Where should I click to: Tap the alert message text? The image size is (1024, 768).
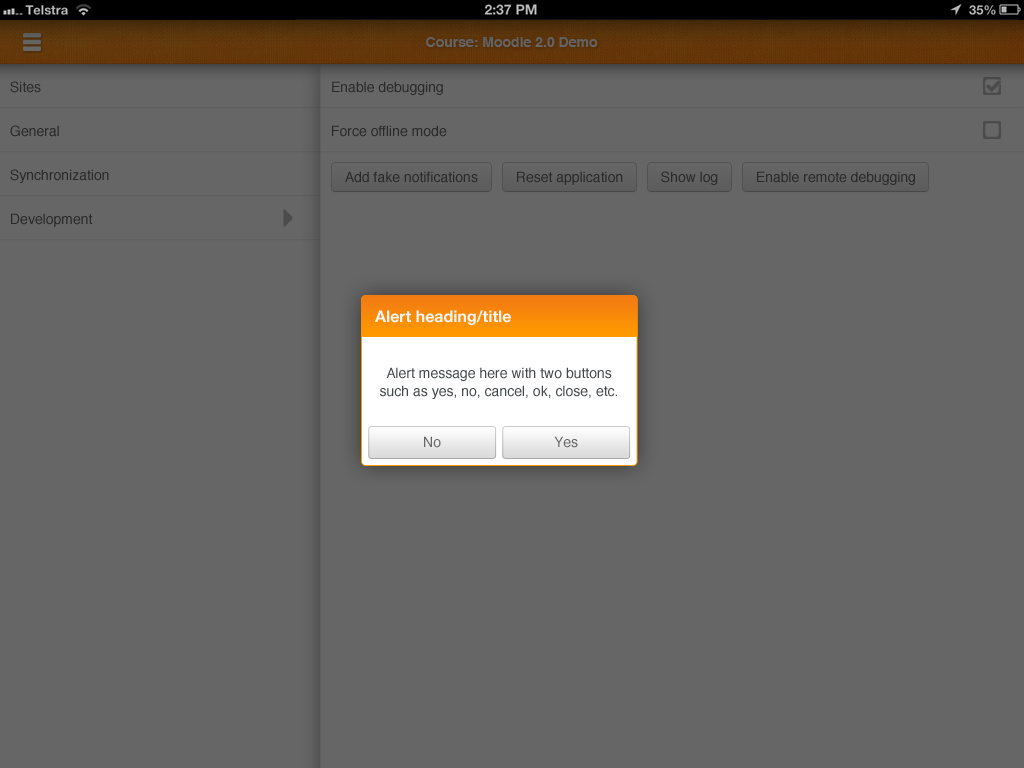[x=499, y=382]
